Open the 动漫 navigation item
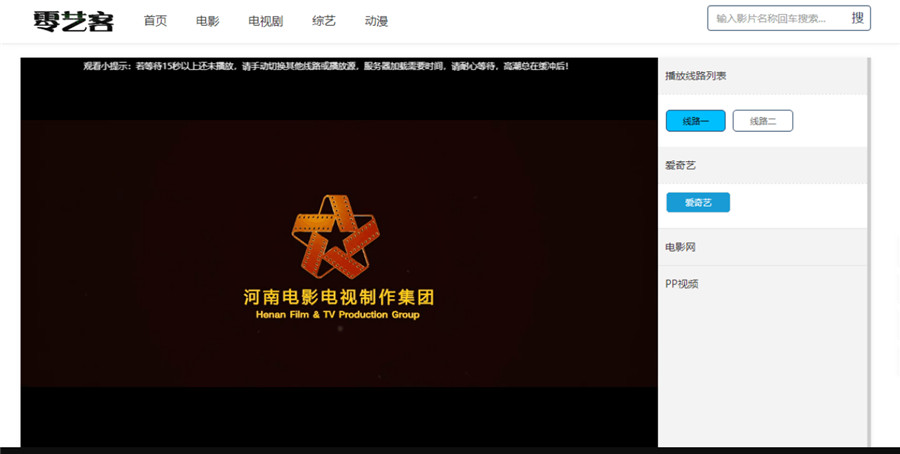The height and width of the screenshot is (454, 900). (376, 21)
